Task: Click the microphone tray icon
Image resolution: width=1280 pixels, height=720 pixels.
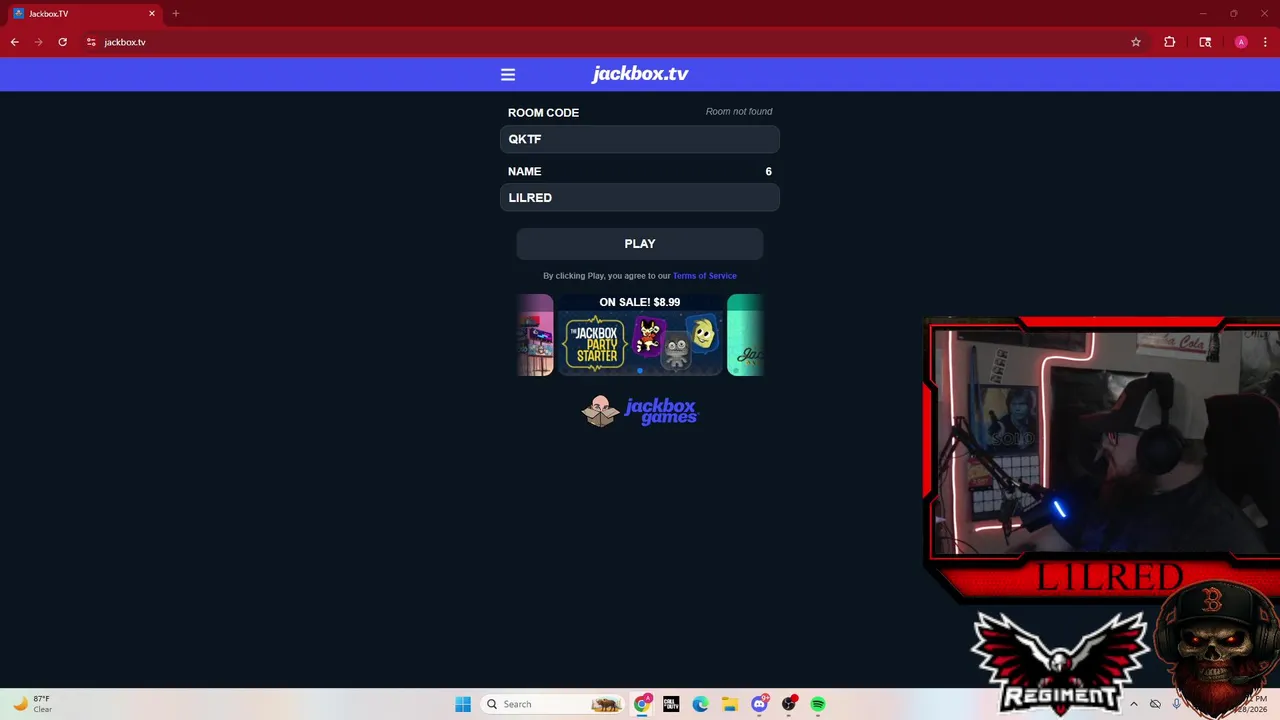Action: click(x=1177, y=704)
